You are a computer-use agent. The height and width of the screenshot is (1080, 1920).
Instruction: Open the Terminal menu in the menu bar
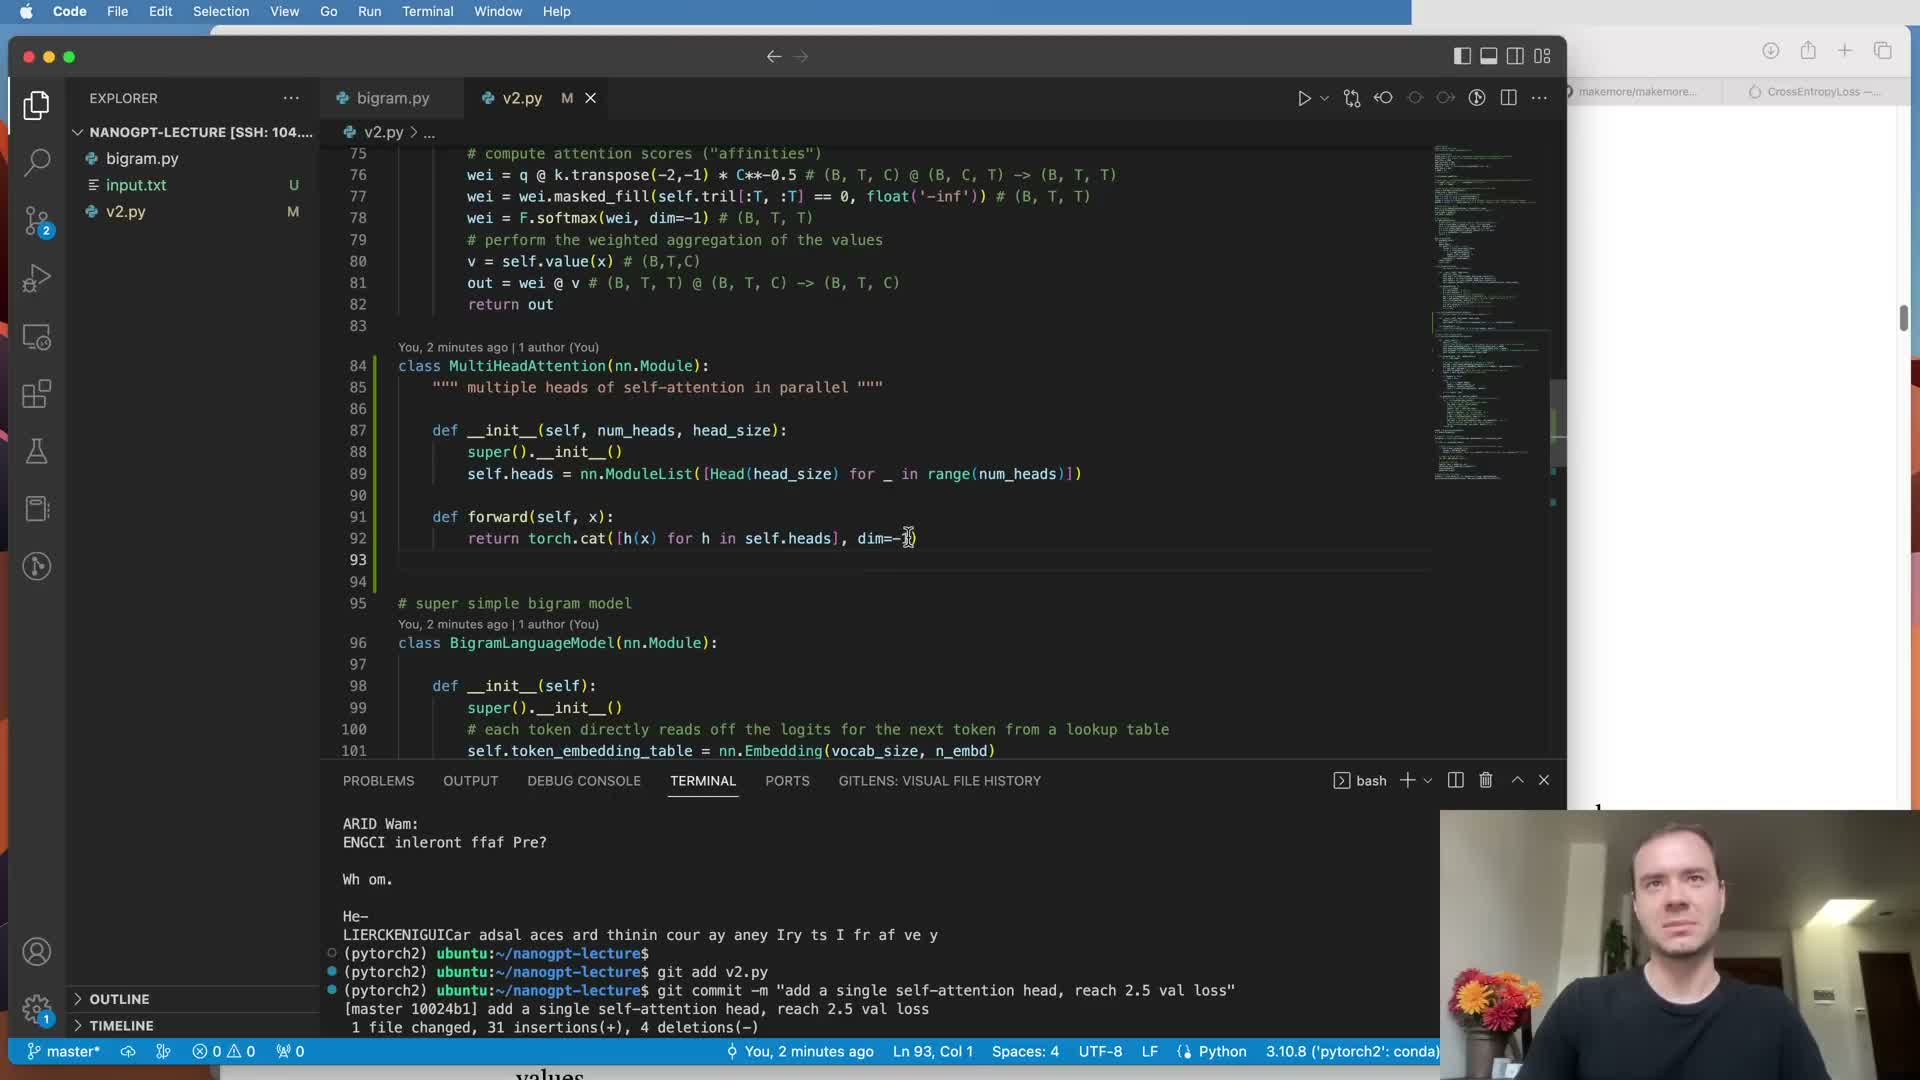[427, 11]
